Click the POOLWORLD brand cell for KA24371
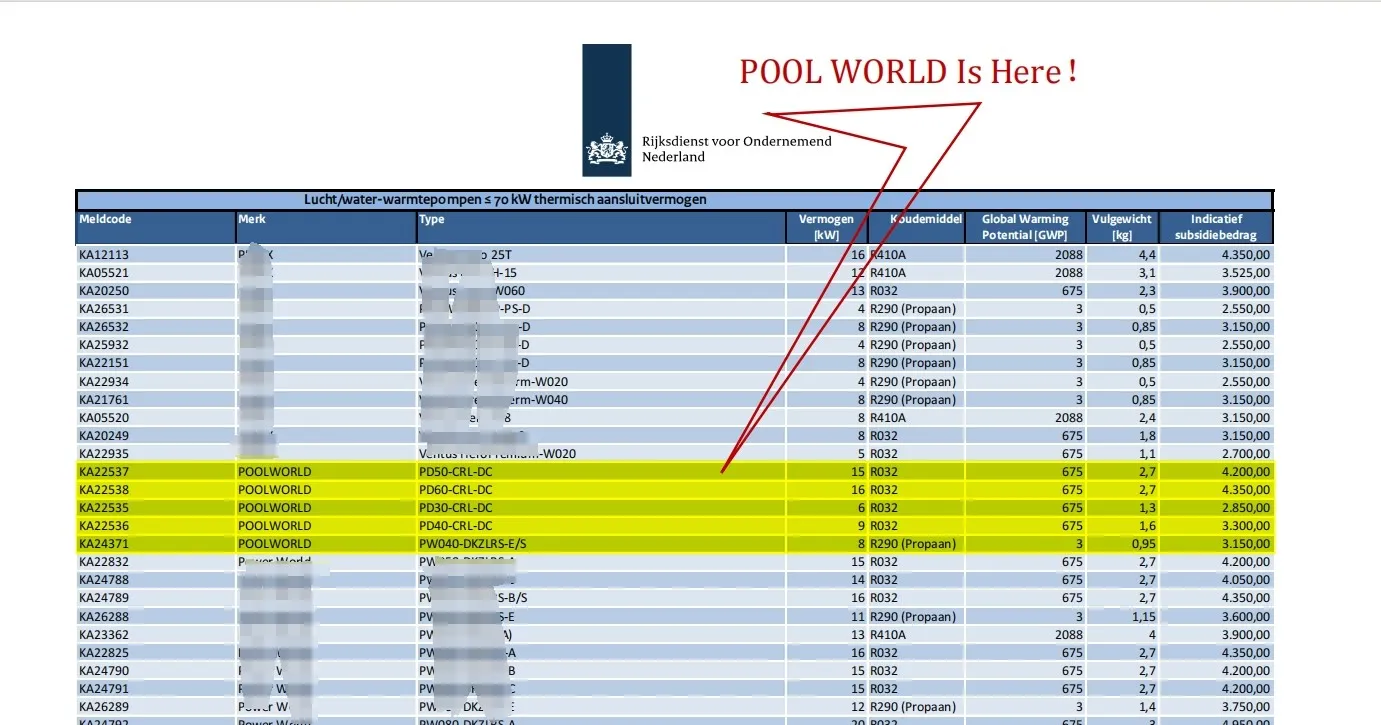This screenshot has height=725, width=1381. click(274, 544)
